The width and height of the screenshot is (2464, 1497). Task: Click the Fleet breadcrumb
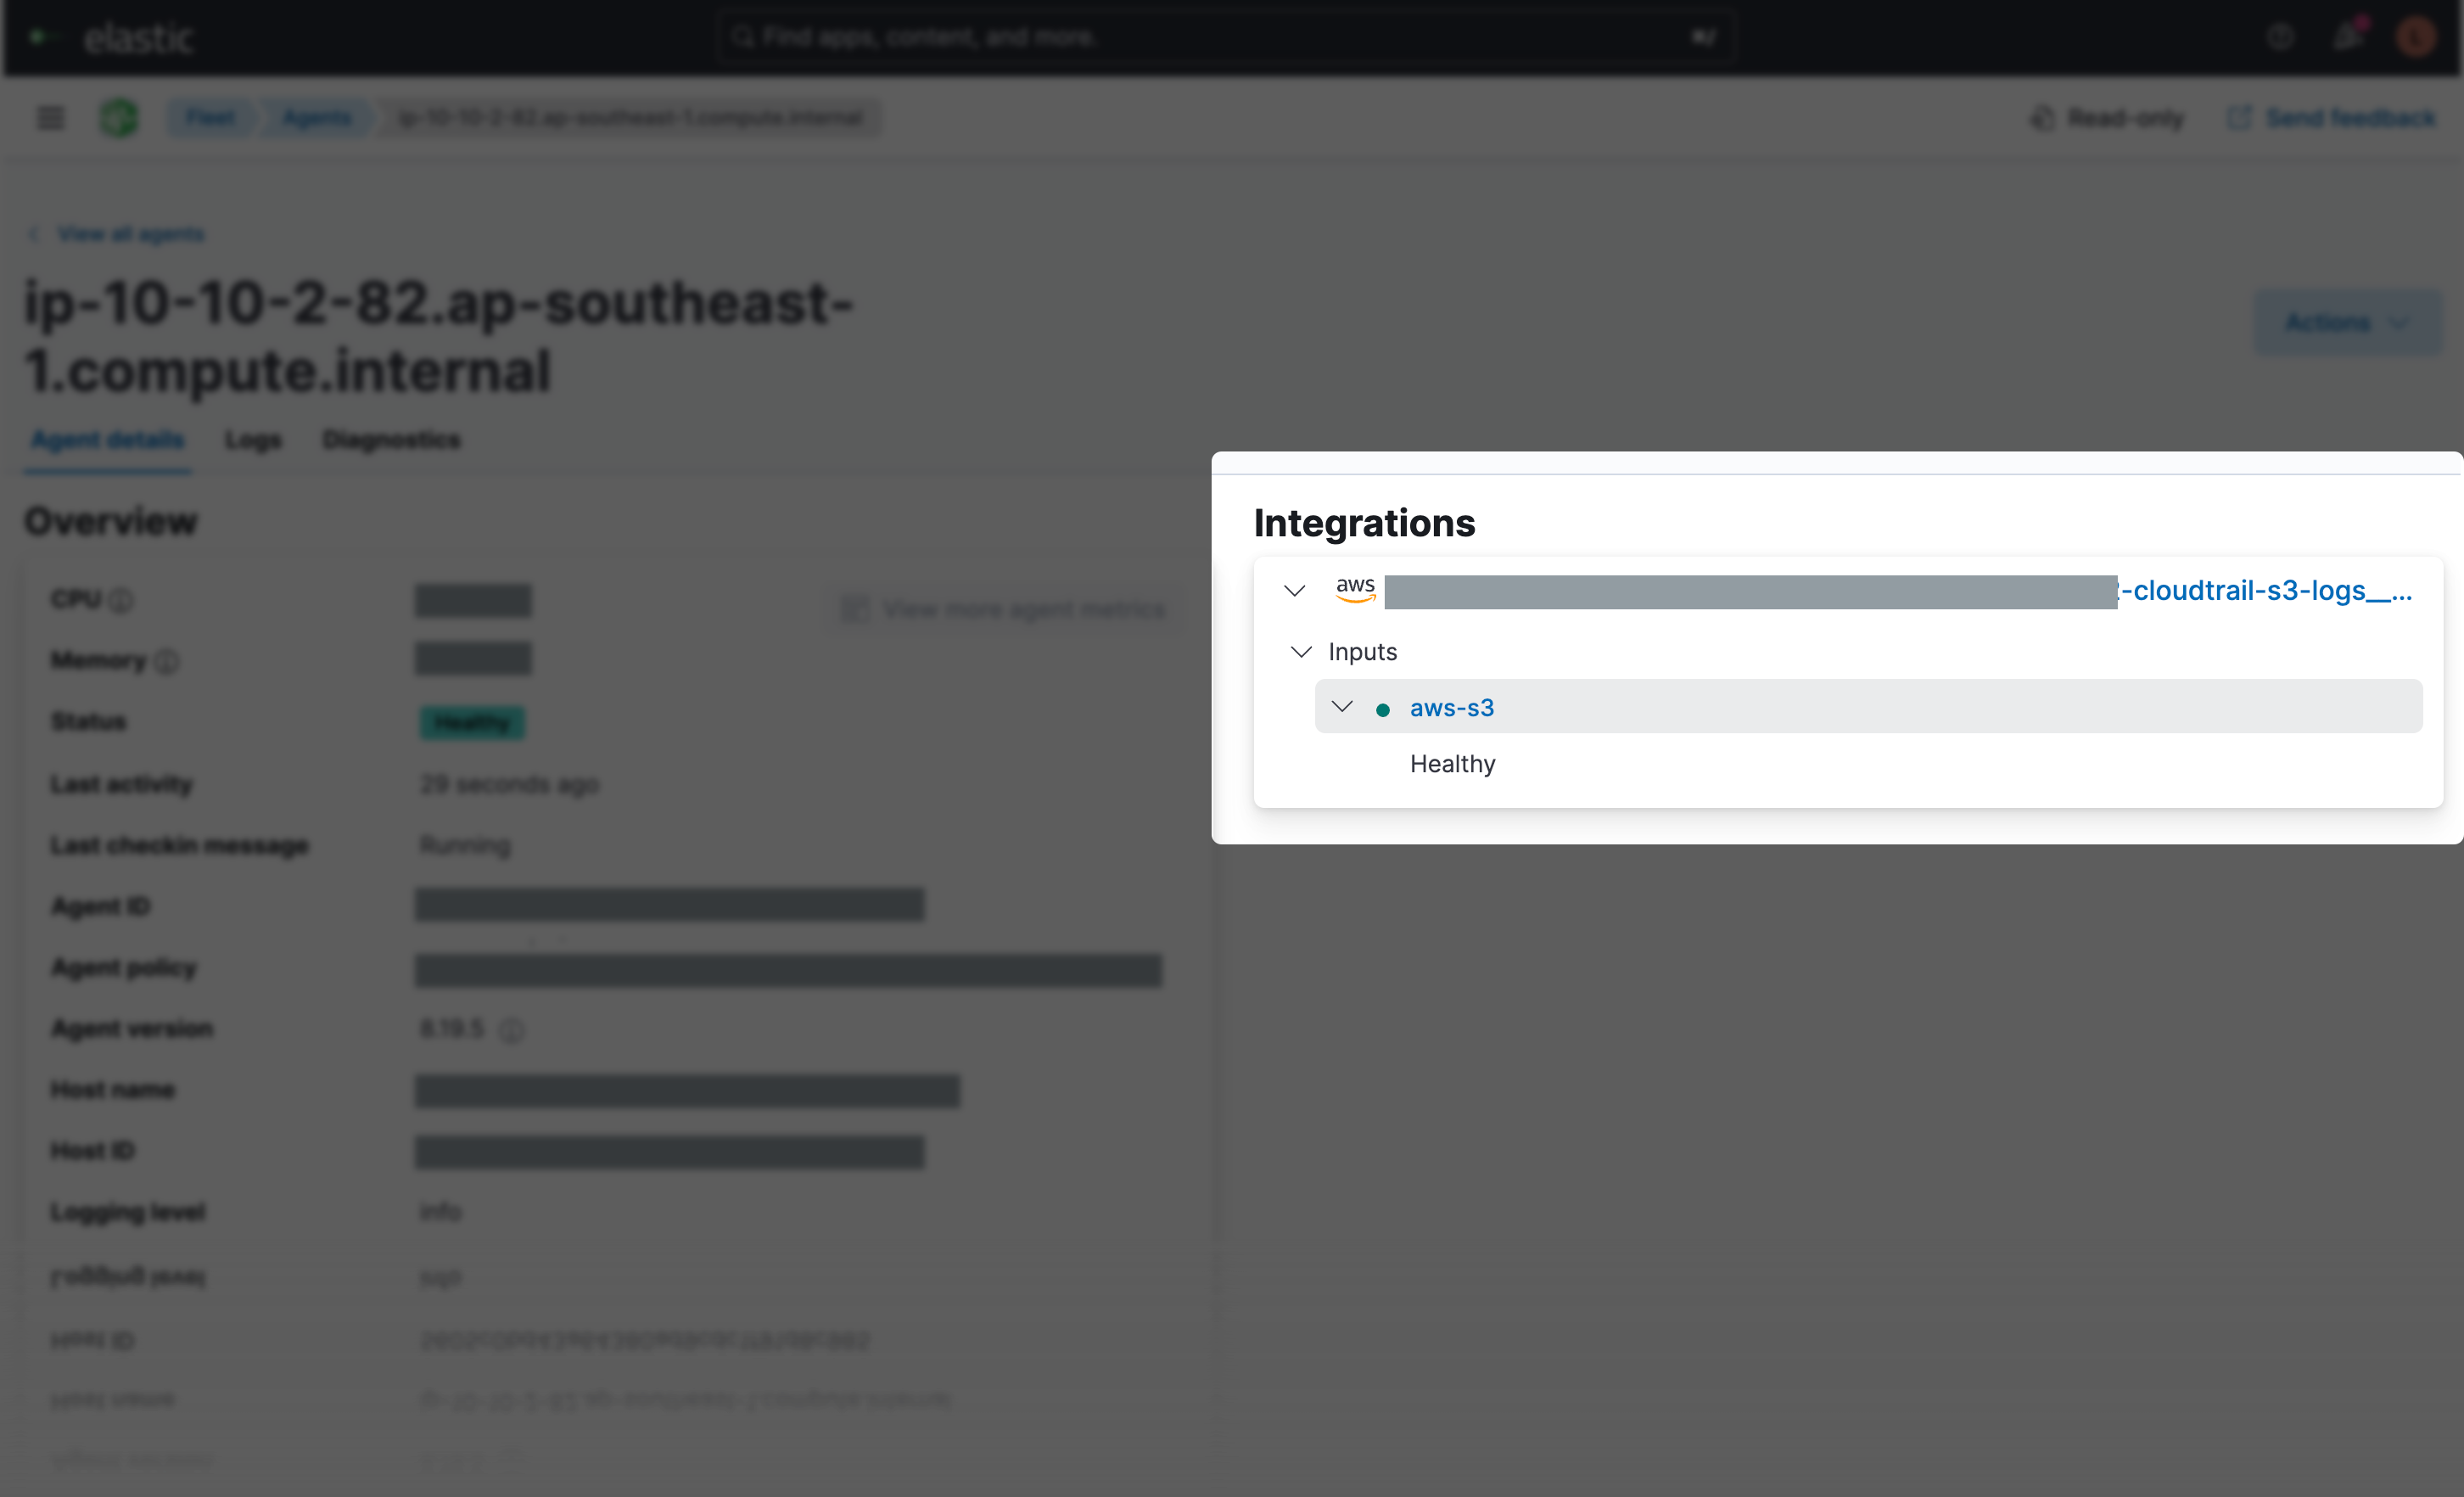[211, 118]
